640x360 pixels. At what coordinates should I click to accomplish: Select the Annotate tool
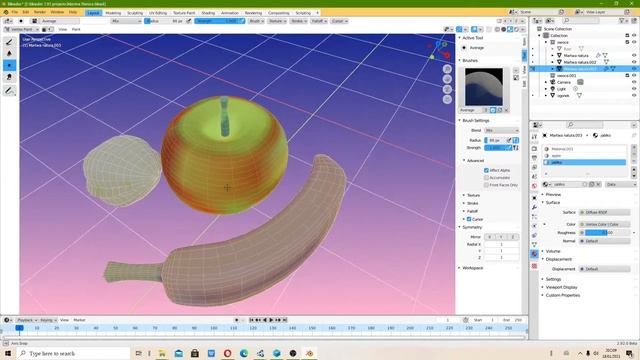point(9,91)
